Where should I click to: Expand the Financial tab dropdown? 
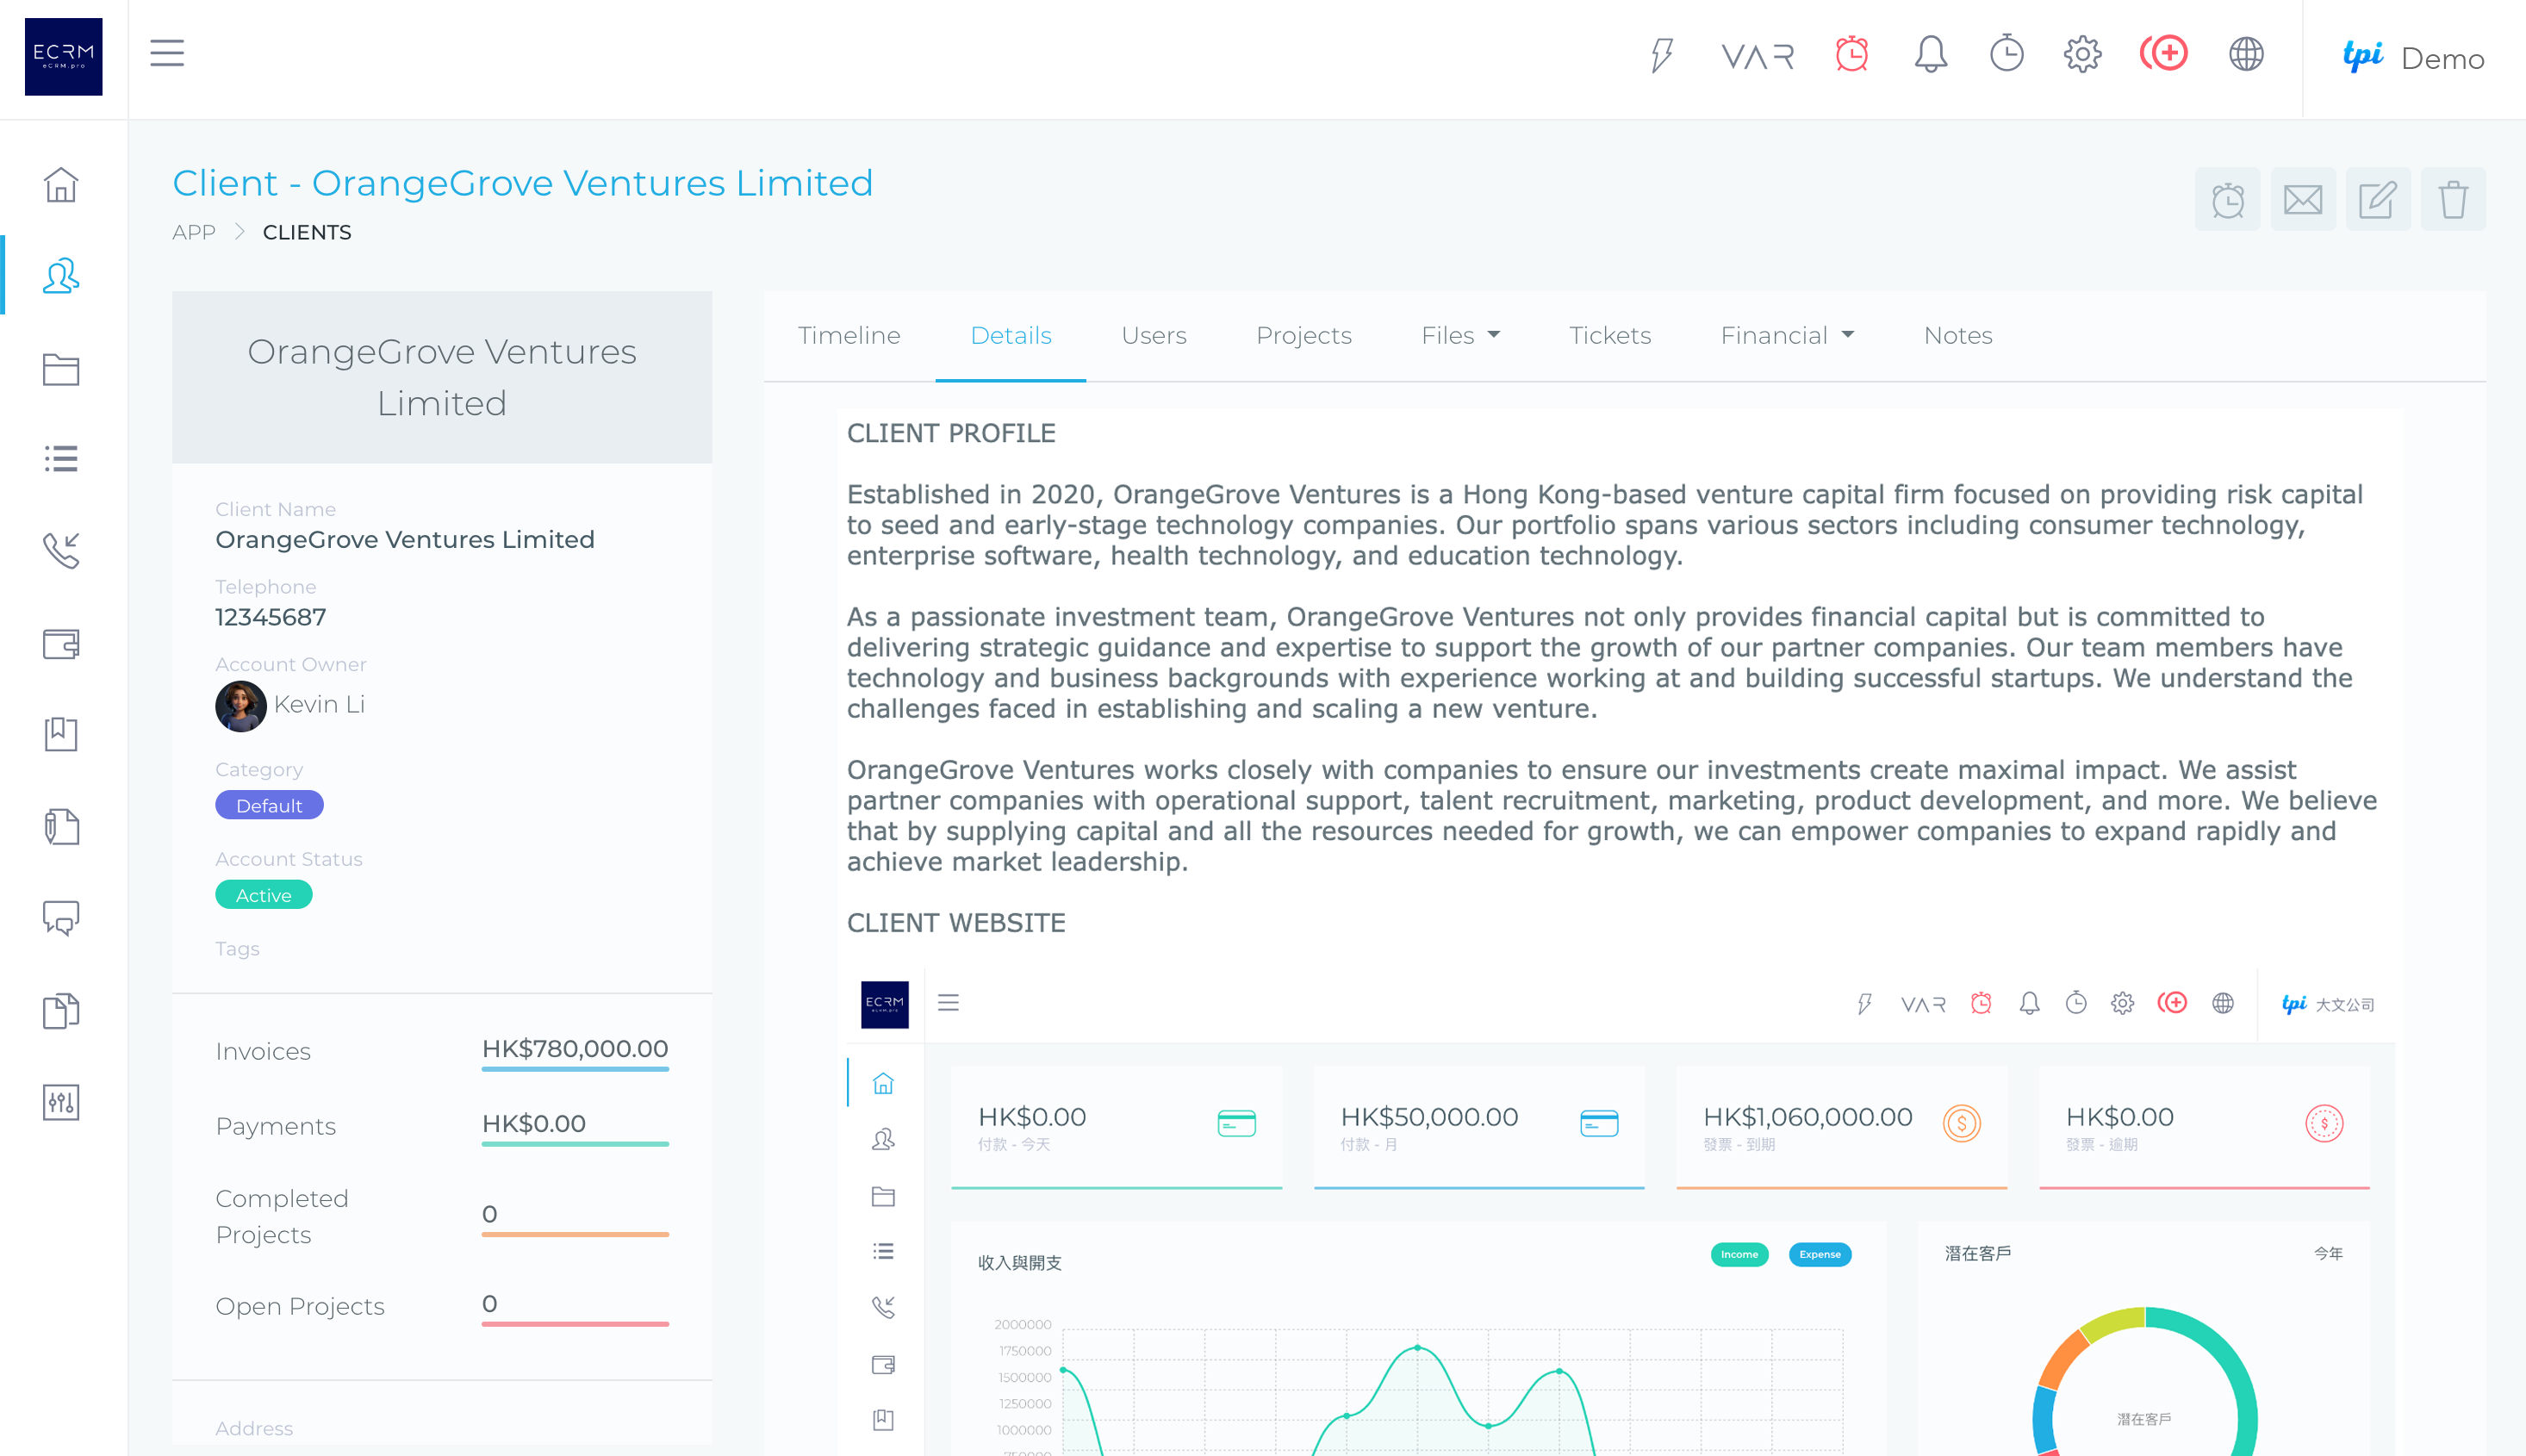(1787, 336)
